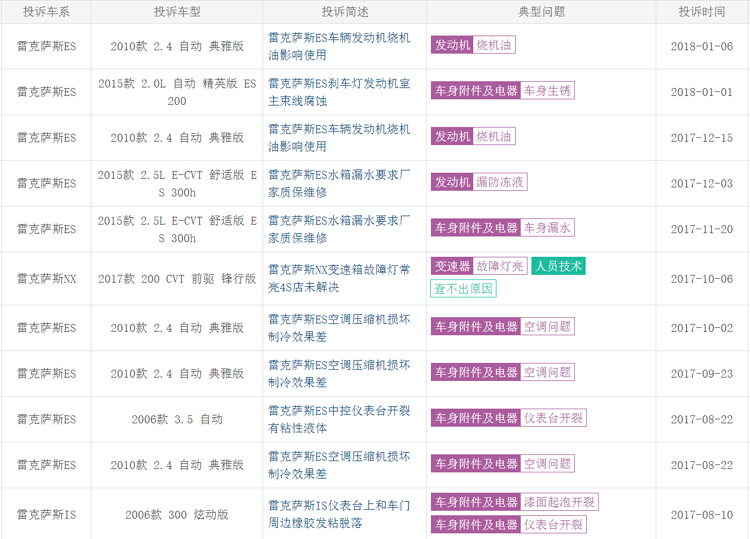The image size is (750, 539).
Task: Click 烧机油 tag in 2018-01-06 row
Action: [x=494, y=45]
